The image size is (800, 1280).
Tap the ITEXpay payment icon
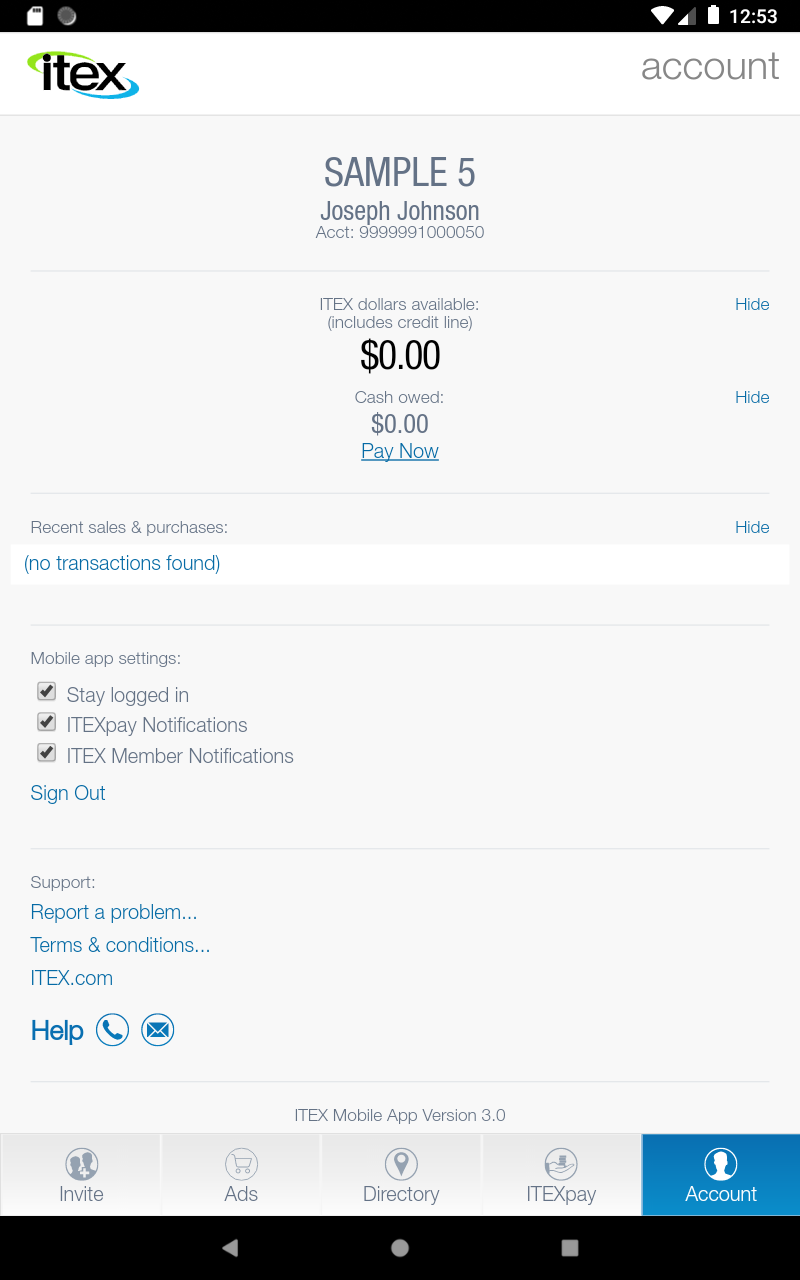click(561, 1163)
